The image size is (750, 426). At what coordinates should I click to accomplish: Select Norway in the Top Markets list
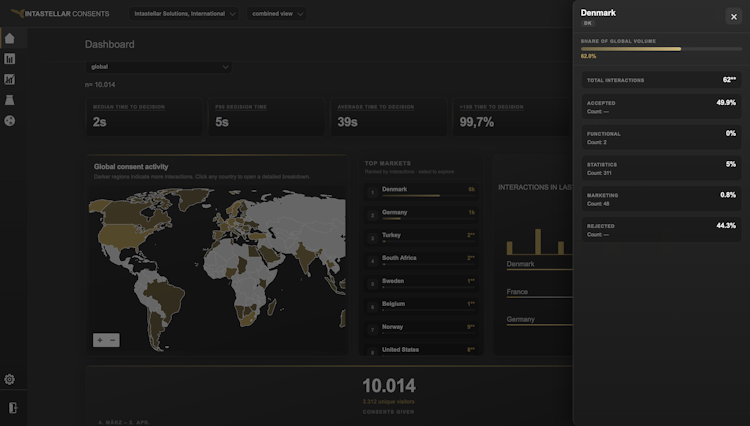(421, 329)
